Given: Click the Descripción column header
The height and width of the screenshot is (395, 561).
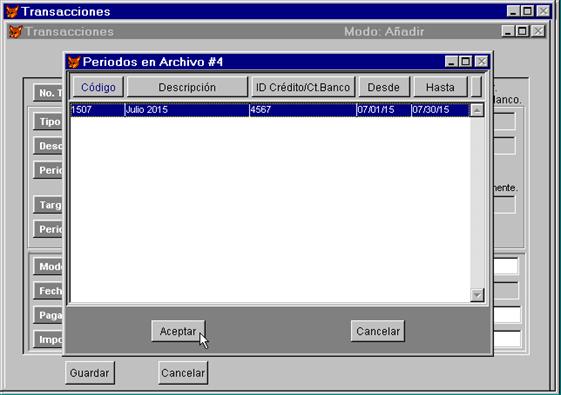Looking at the screenshot, I should click(187, 87).
